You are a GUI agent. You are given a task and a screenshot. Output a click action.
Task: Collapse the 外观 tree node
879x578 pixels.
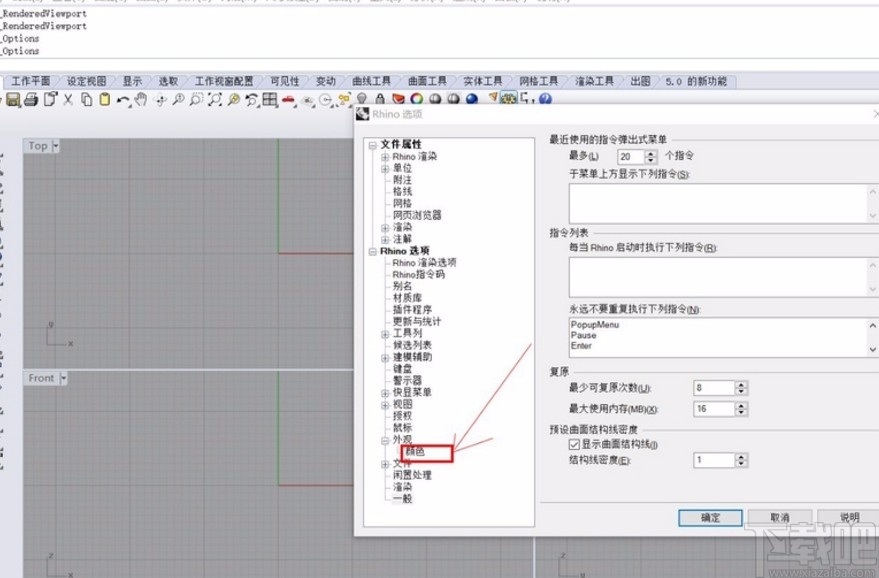coord(385,440)
